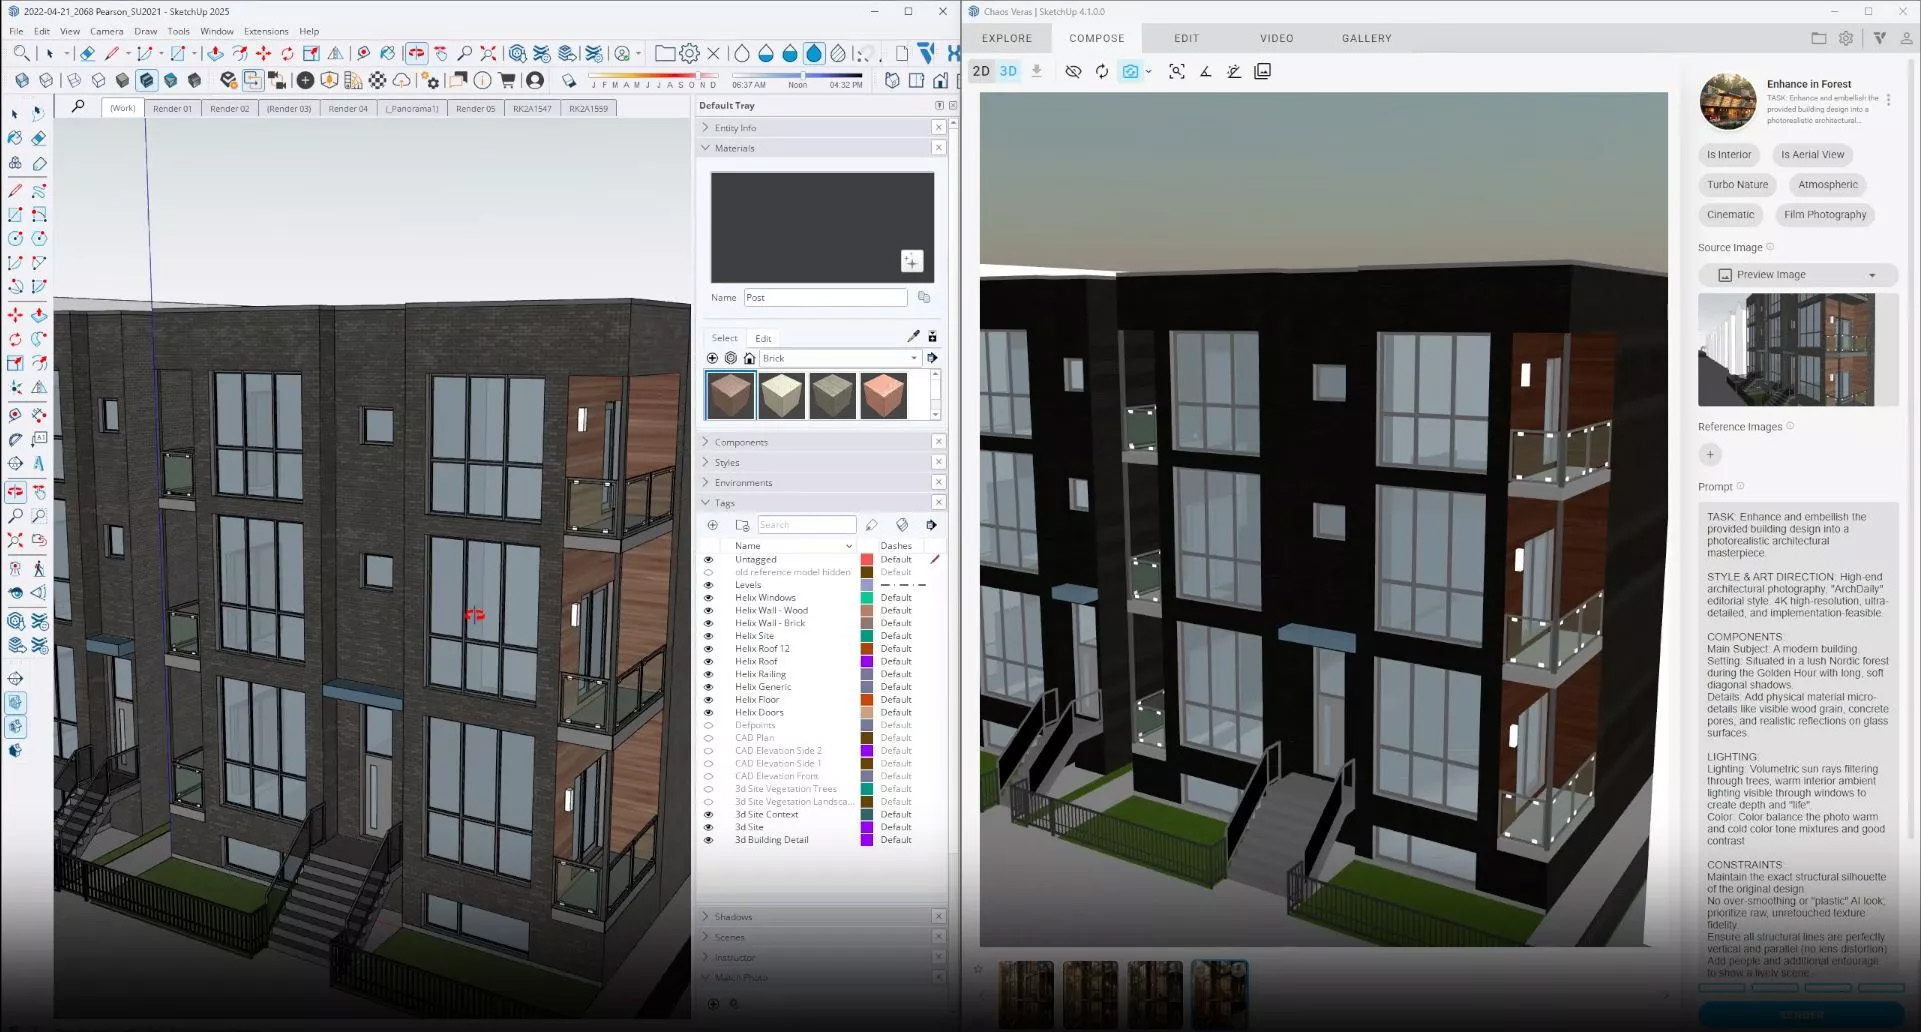The height and width of the screenshot is (1032, 1921).
Task: Choose the Rectangle tool in the left palette
Action: click(15, 214)
